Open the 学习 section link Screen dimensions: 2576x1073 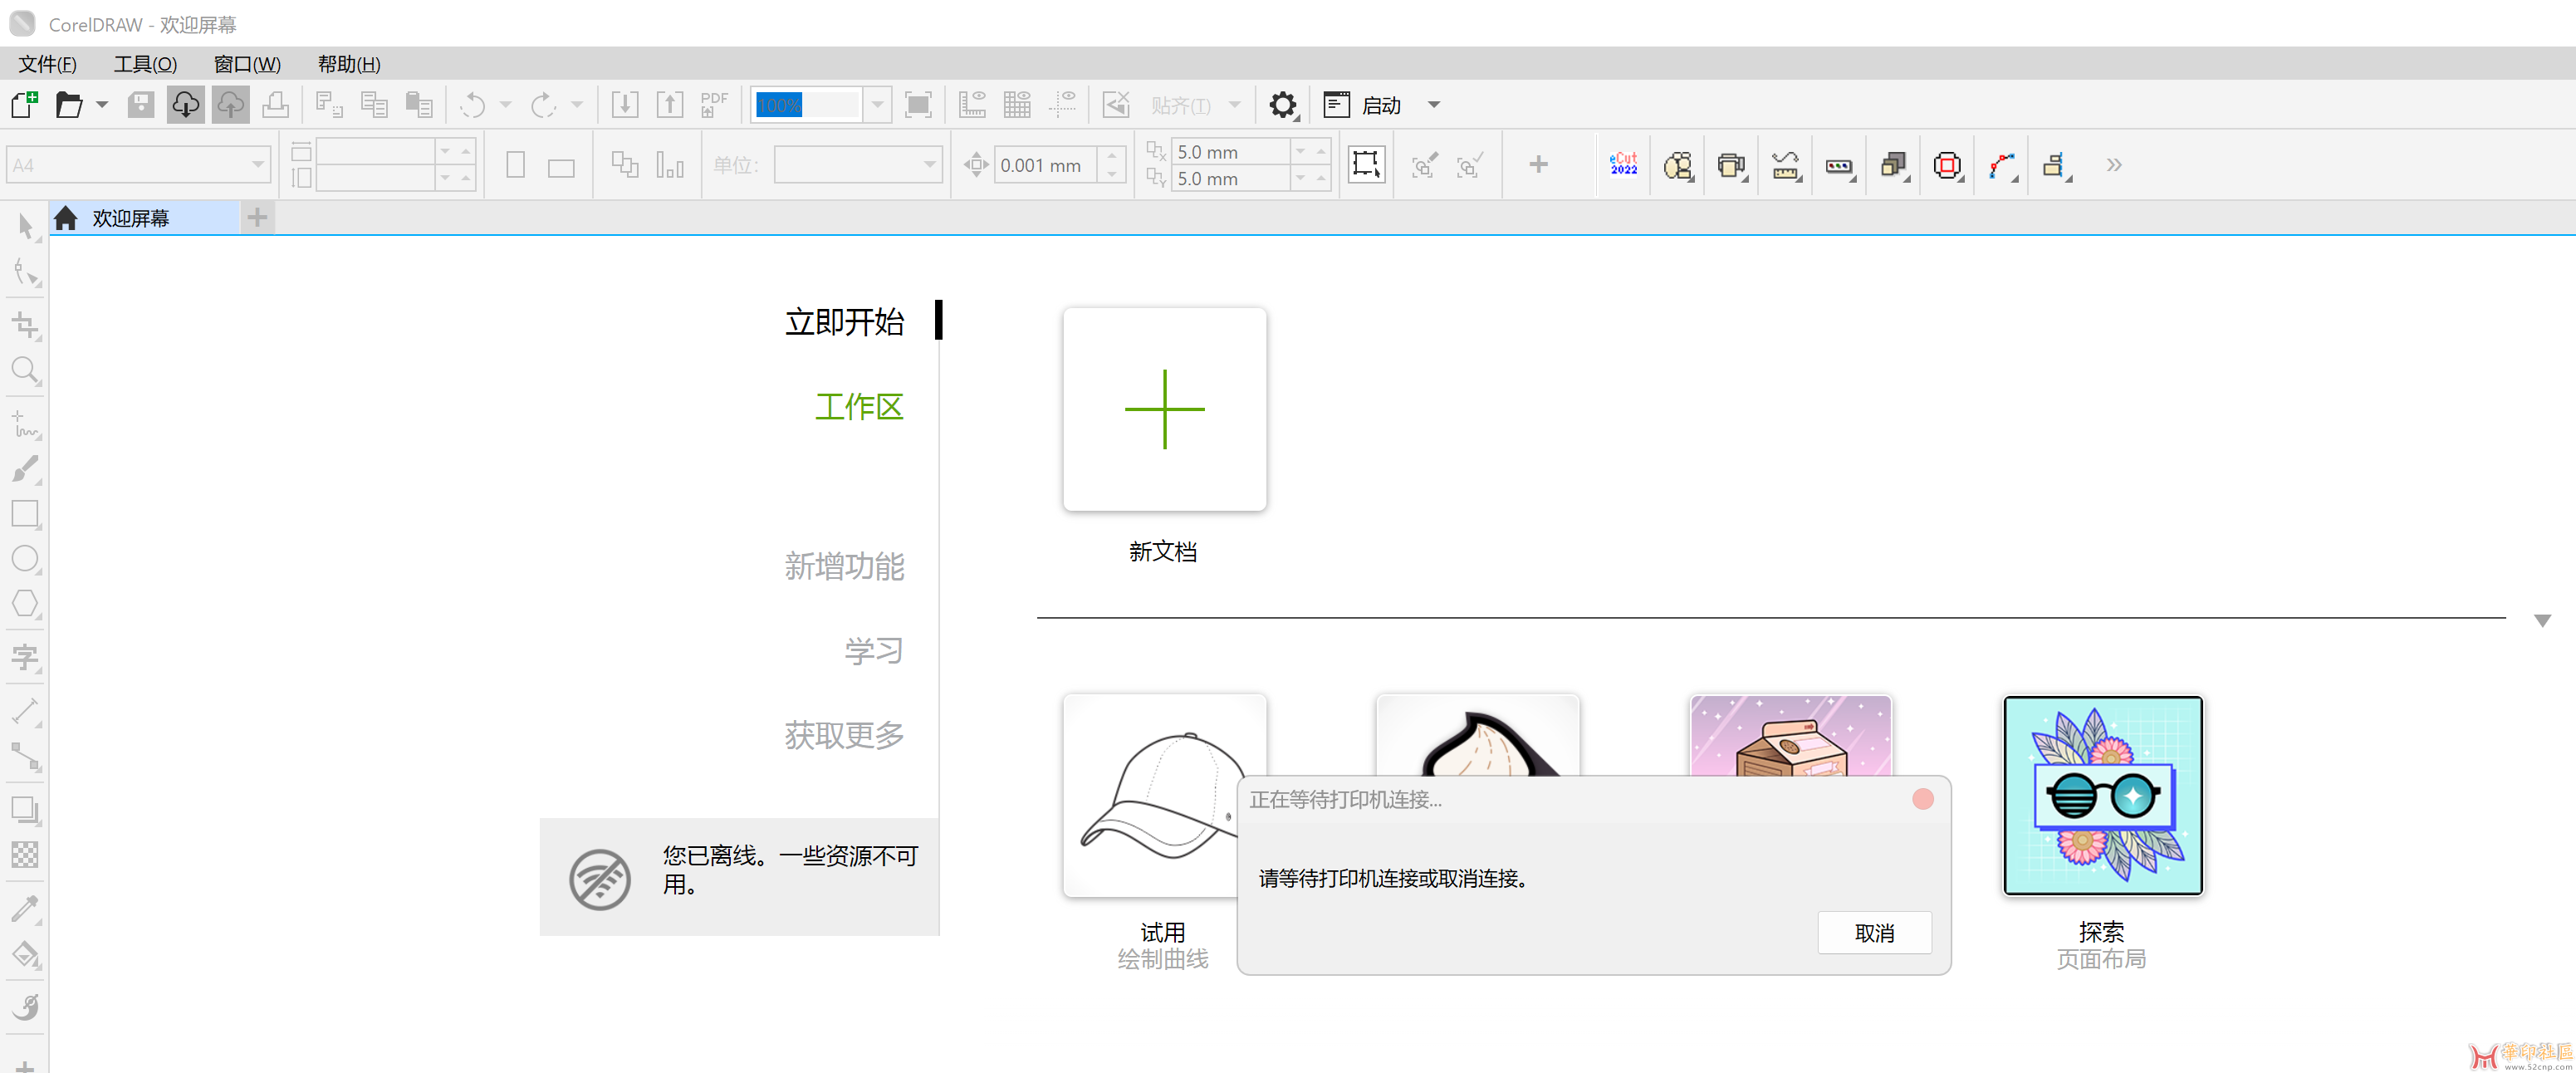[x=874, y=651]
